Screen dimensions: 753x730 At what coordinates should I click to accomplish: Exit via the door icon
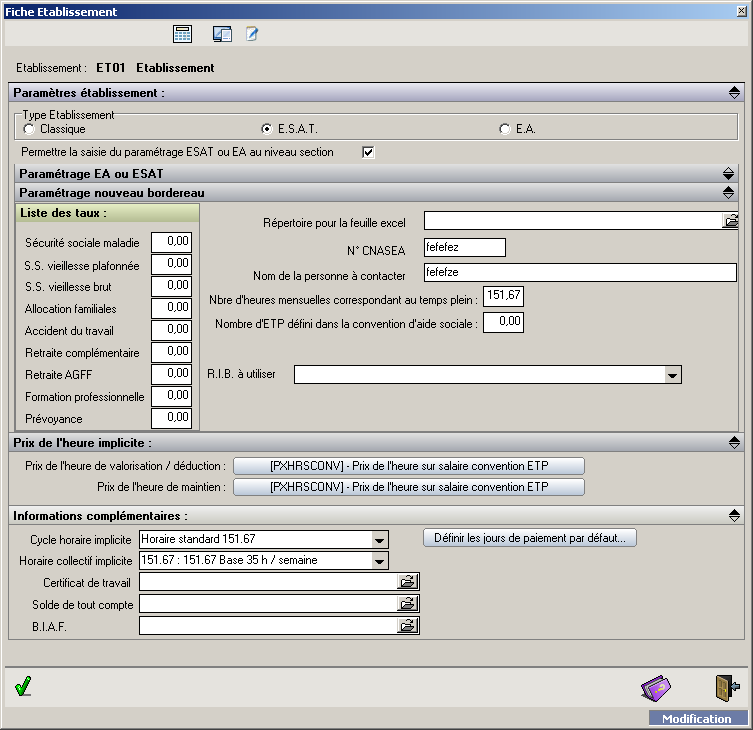tap(726, 688)
